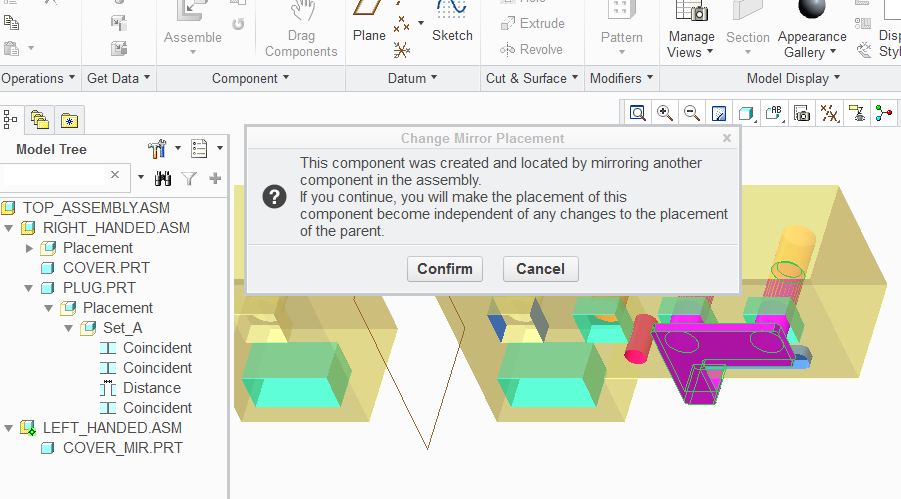Click the Zoom In magnifier icon
Screen dimensions: 901x499
pyautogui.click(x=665, y=113)
